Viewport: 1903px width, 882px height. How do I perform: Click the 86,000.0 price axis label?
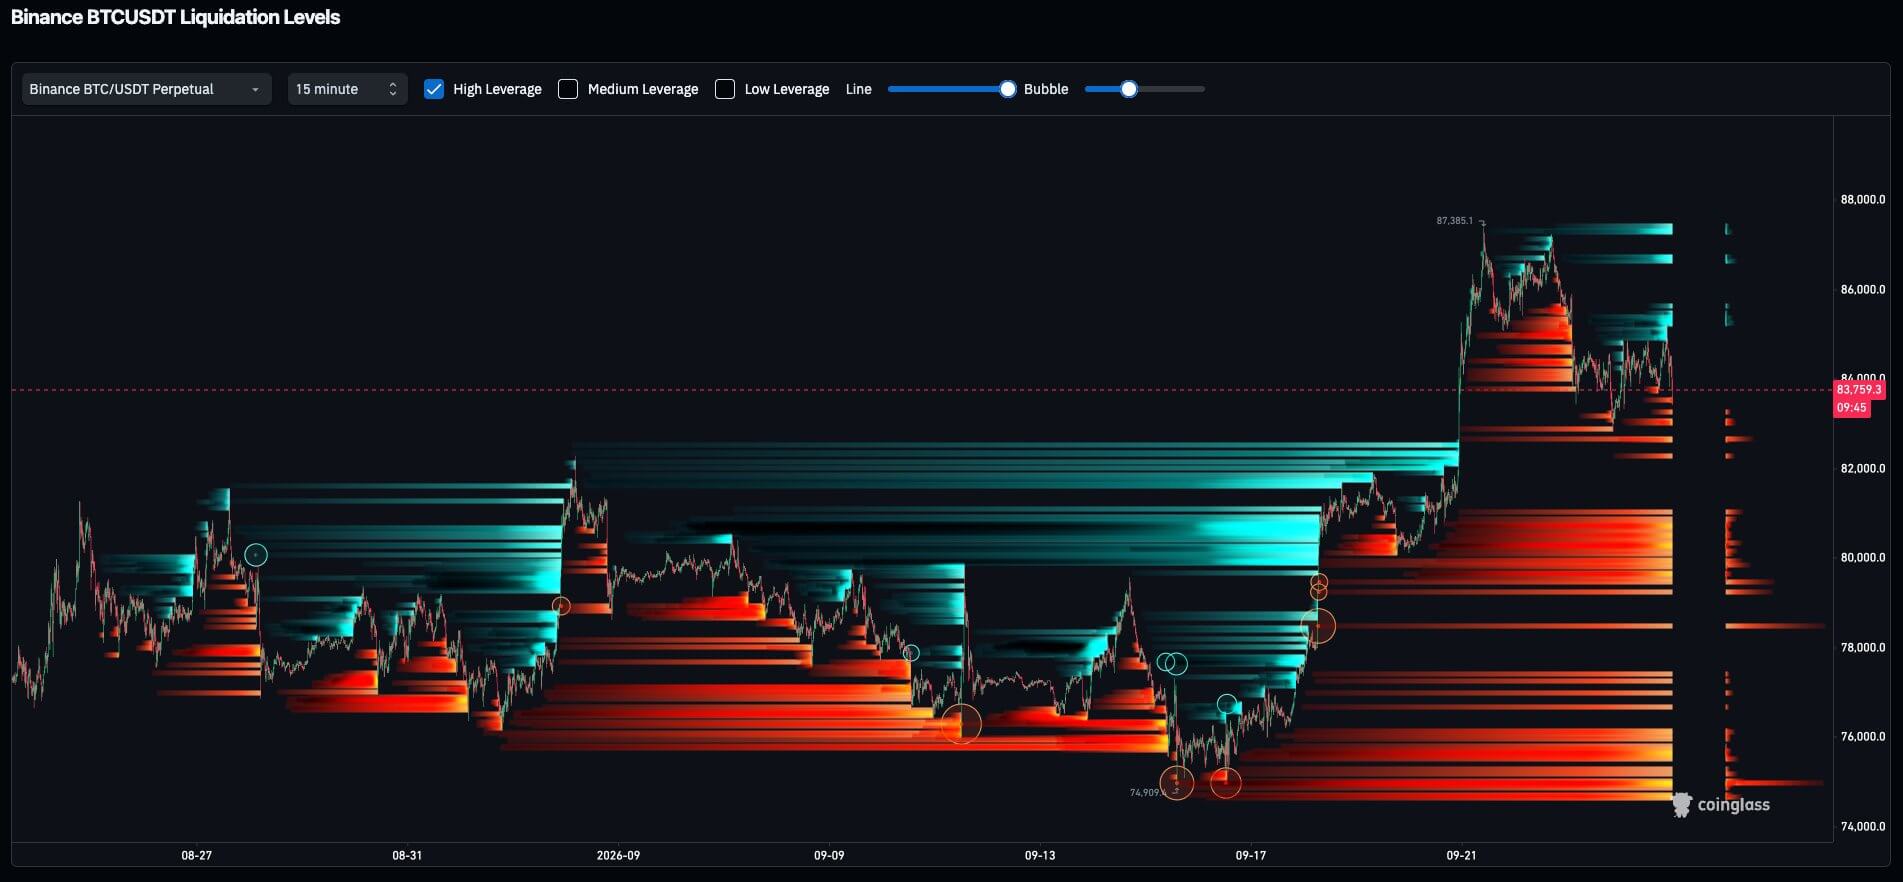coord(1862,289)
